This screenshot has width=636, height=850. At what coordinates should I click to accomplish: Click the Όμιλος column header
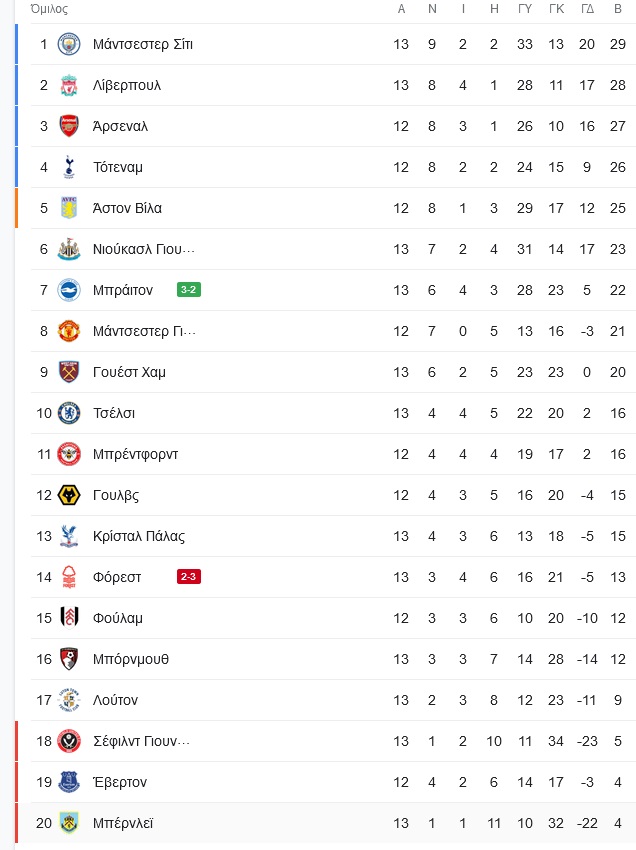point(49,9)
